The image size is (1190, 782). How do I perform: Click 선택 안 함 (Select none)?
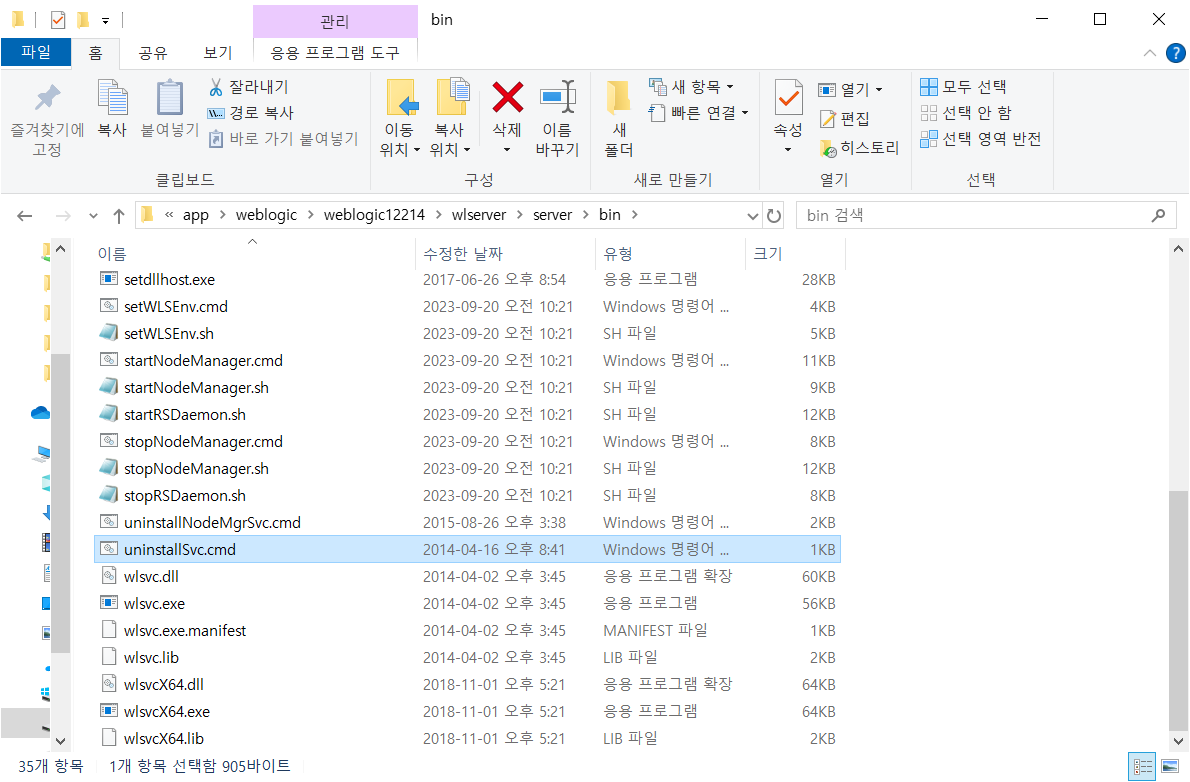(x=966, y=112)
